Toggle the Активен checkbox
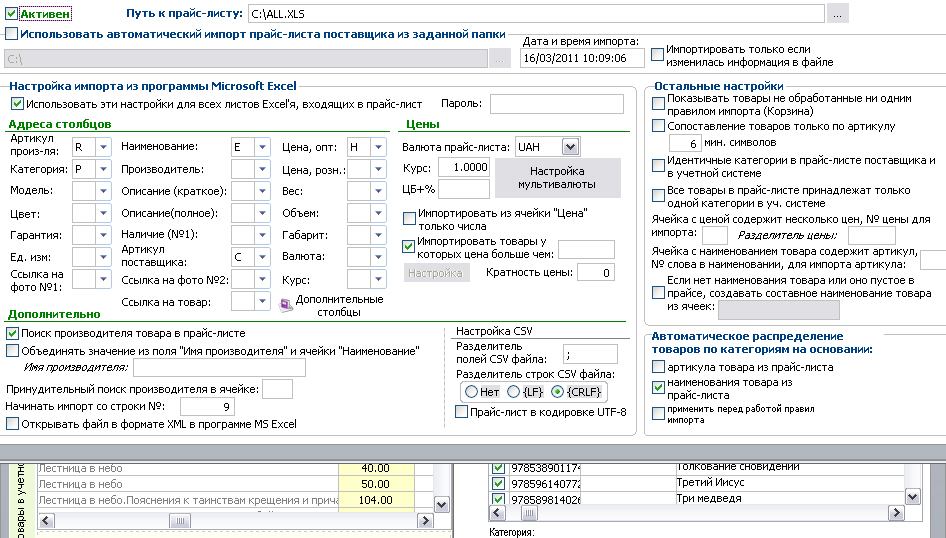This screenshot has width=946, height=538. click(x=11, y=13)
